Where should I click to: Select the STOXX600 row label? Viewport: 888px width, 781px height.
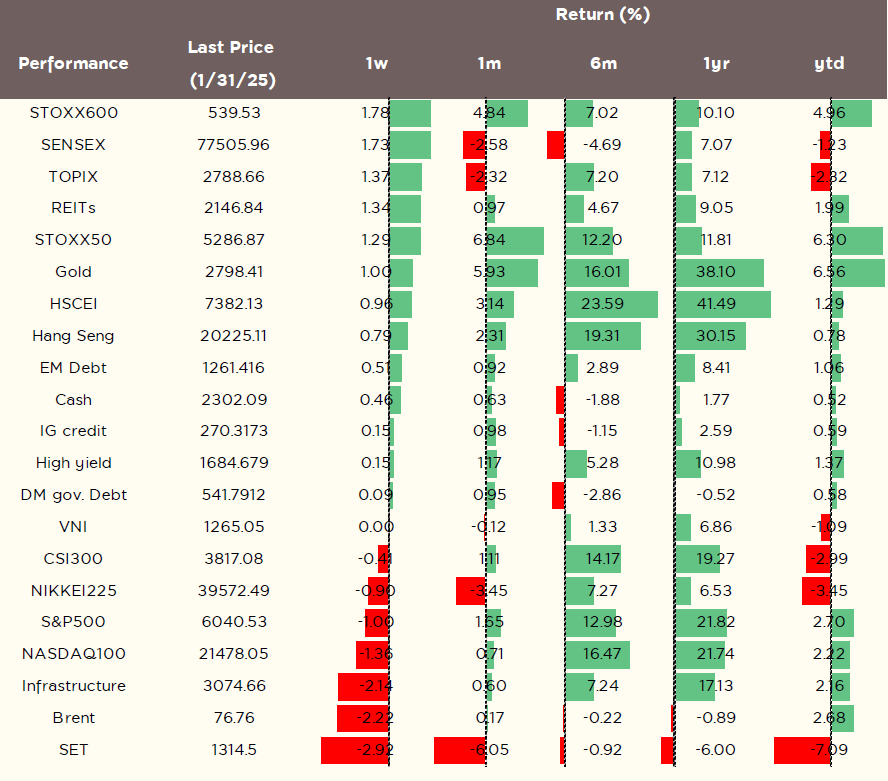(x=74, y=113)
